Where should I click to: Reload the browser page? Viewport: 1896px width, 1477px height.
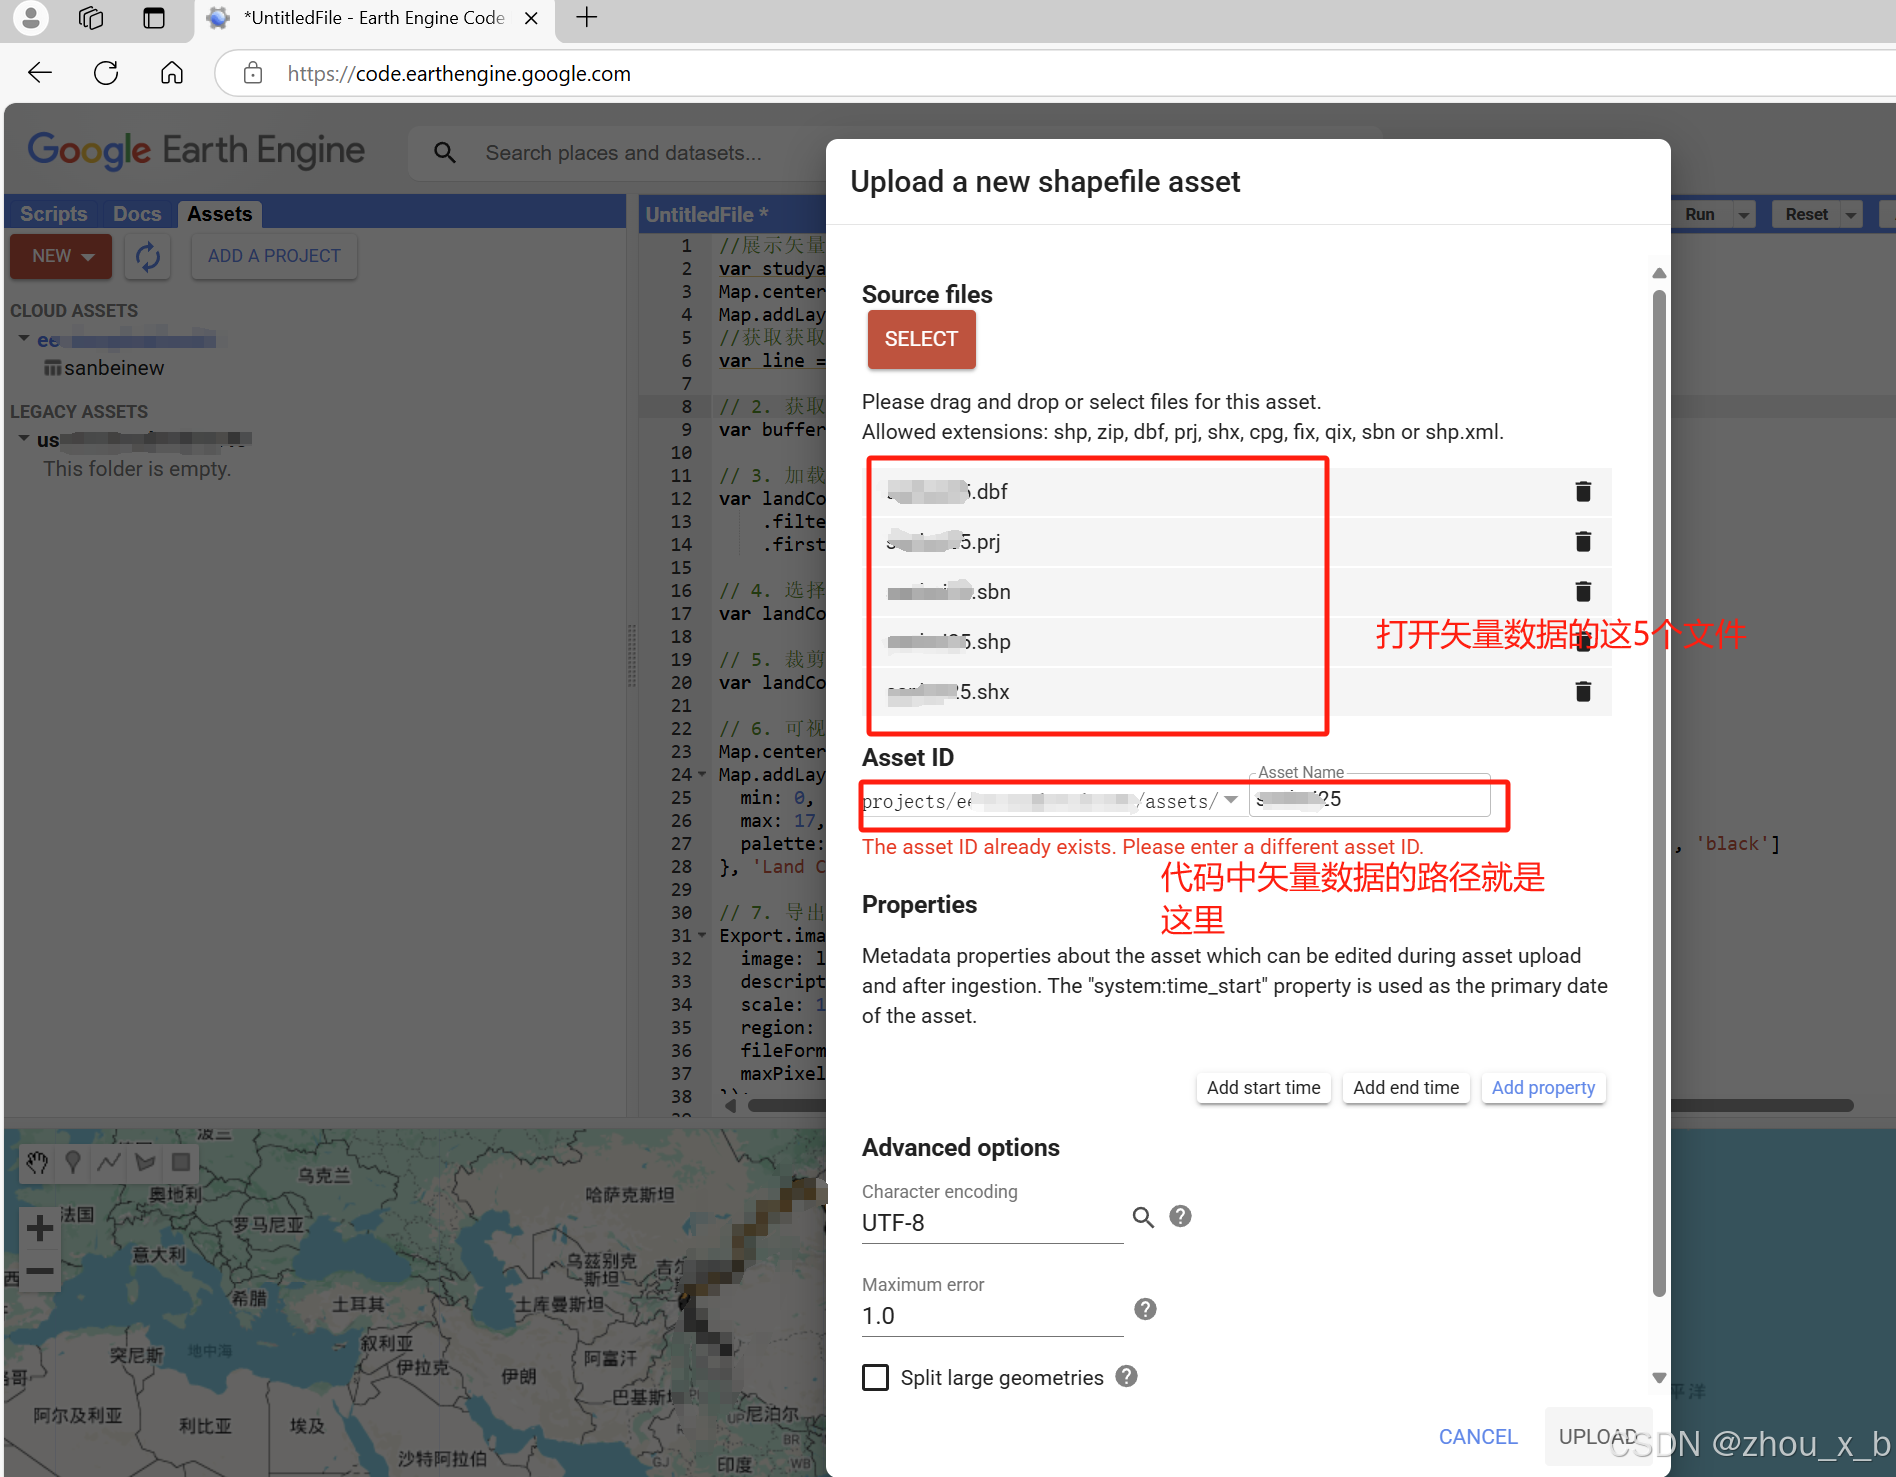click(x=106, y=73)
